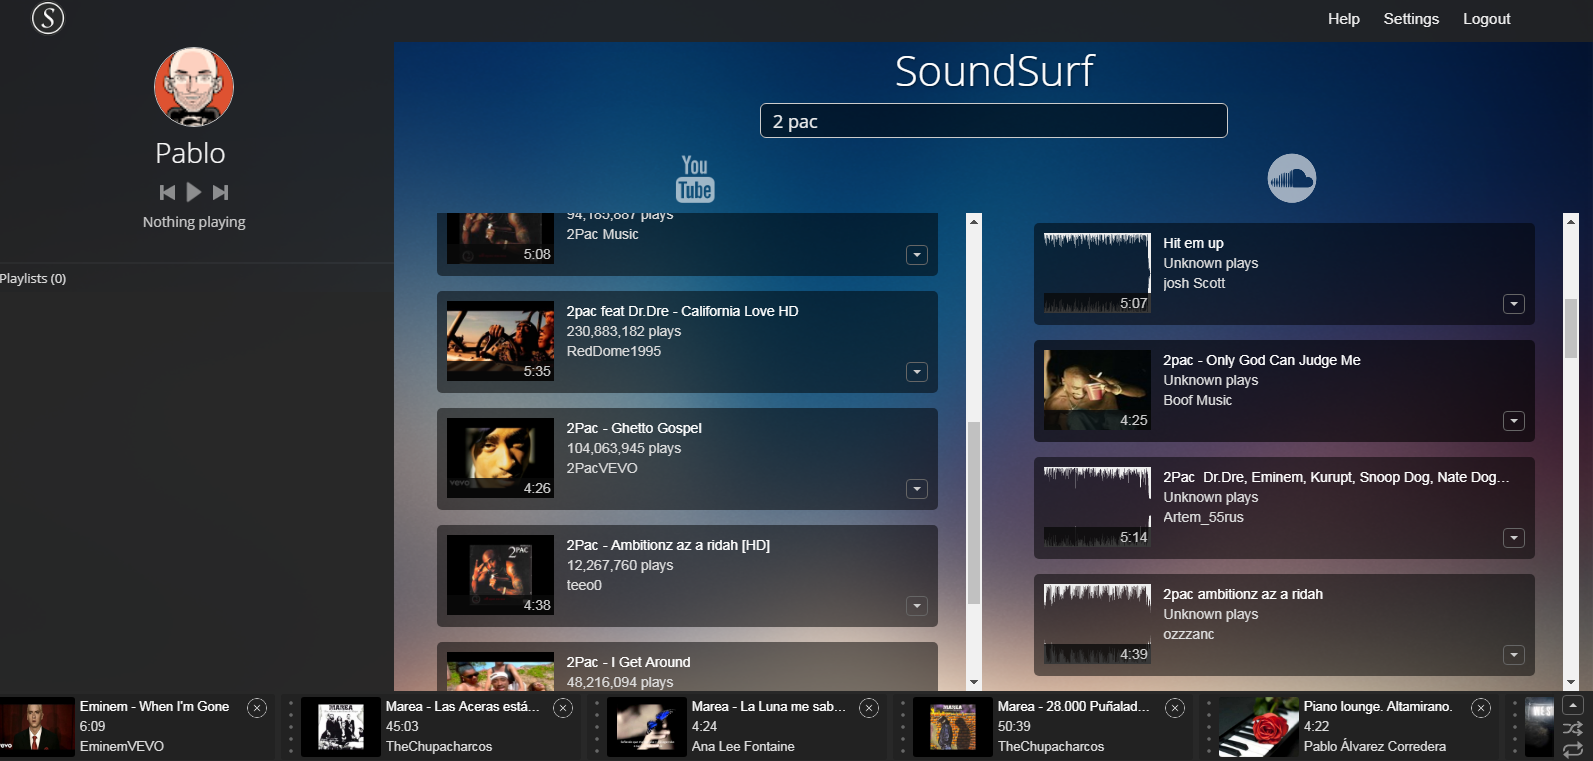
Task: Click the YouTube results scroll-down arrow
Action: pos(974,683)
